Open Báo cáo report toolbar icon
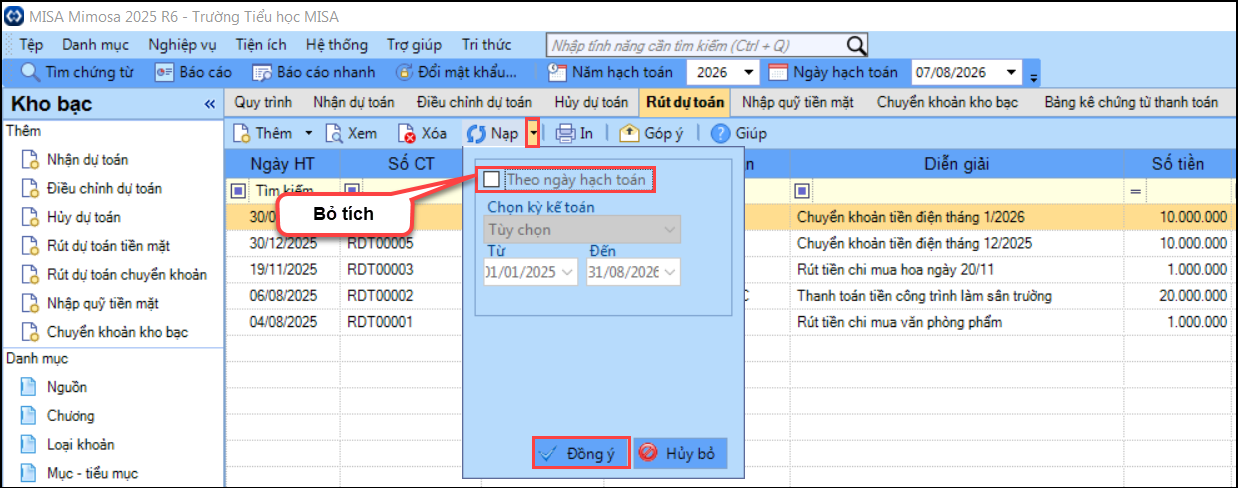 pyautogui.click(x=165, y=72)
